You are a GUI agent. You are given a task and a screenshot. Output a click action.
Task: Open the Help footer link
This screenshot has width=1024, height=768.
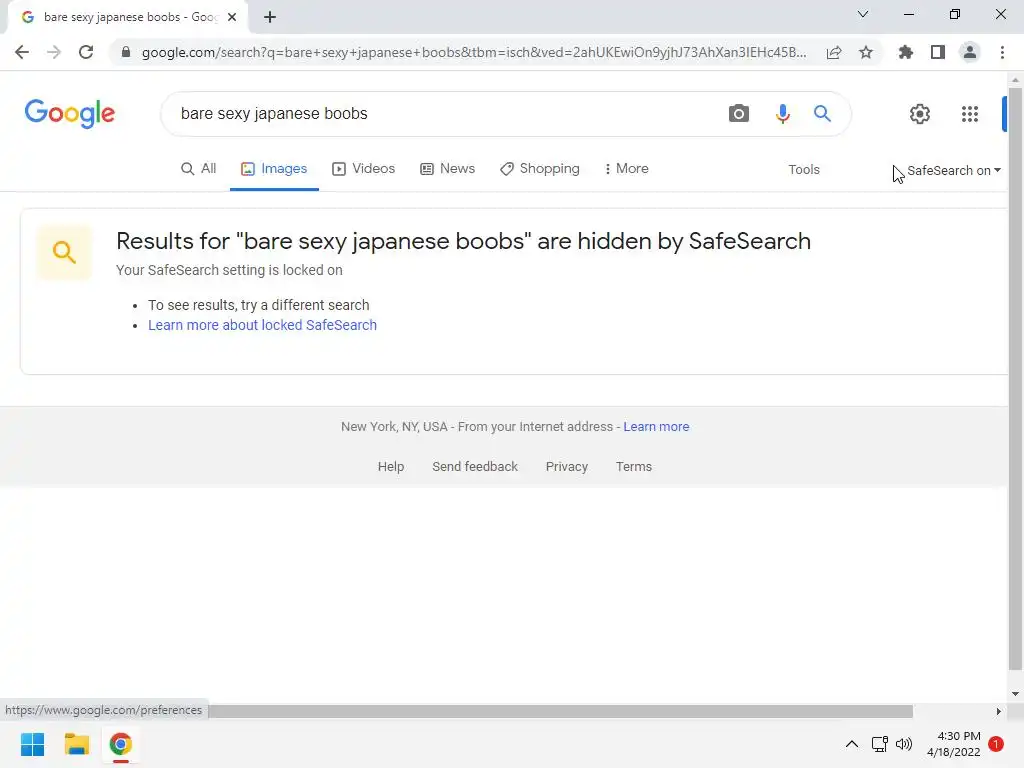pos(391,467)
